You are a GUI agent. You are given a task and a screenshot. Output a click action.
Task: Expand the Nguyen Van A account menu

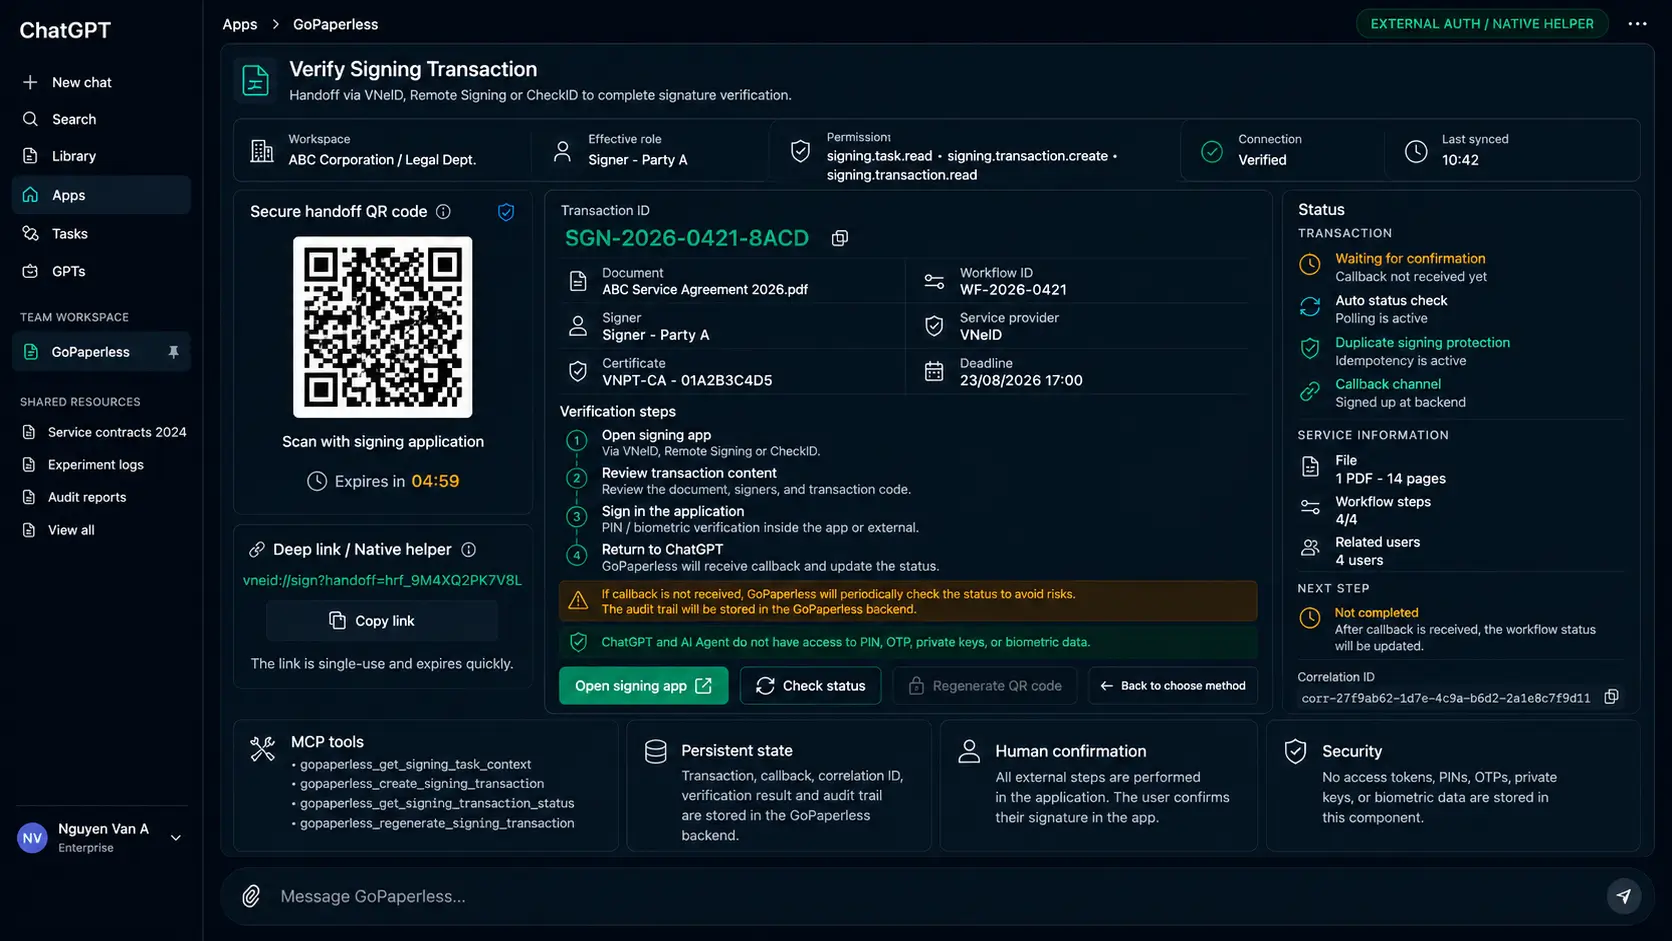coord(176,838)
